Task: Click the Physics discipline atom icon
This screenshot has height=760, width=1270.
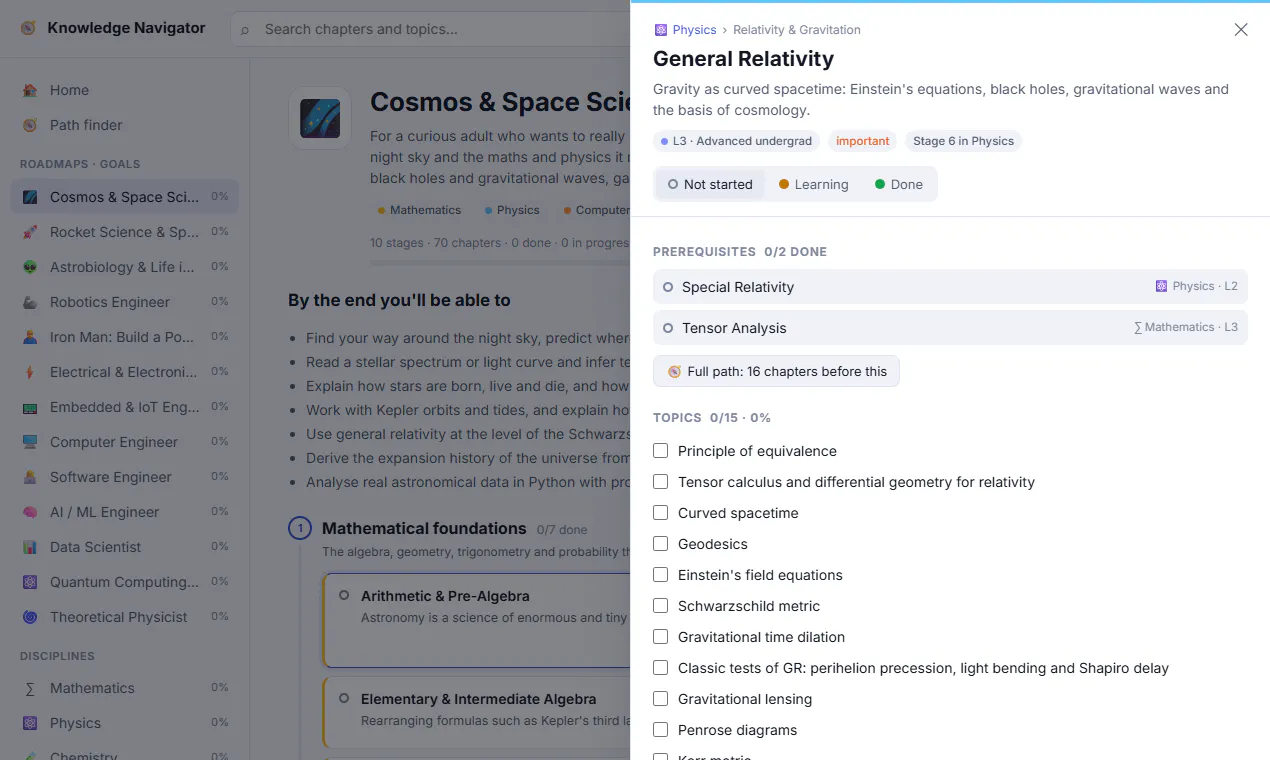Action: [x=30, y=723]
